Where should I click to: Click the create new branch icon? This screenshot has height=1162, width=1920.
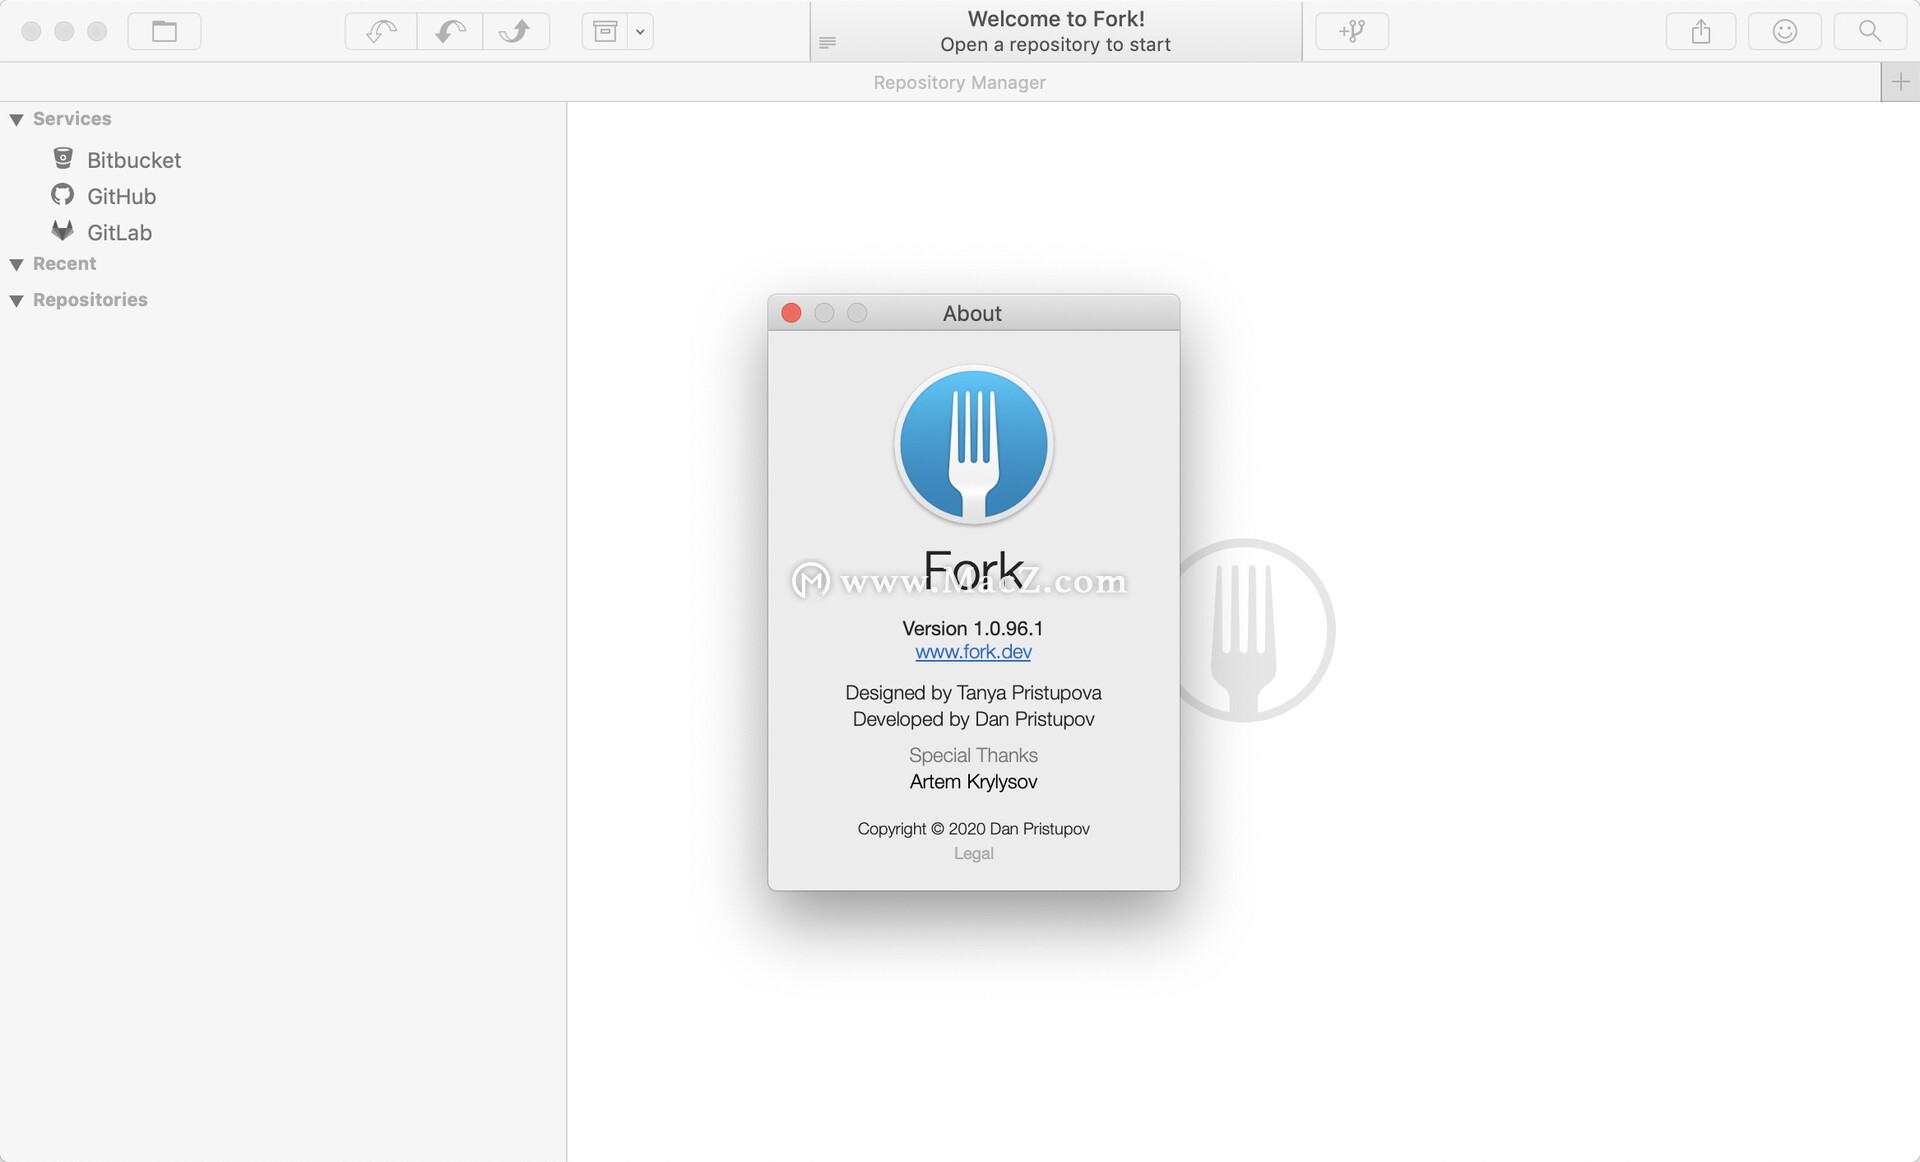tap(1351, 31)
